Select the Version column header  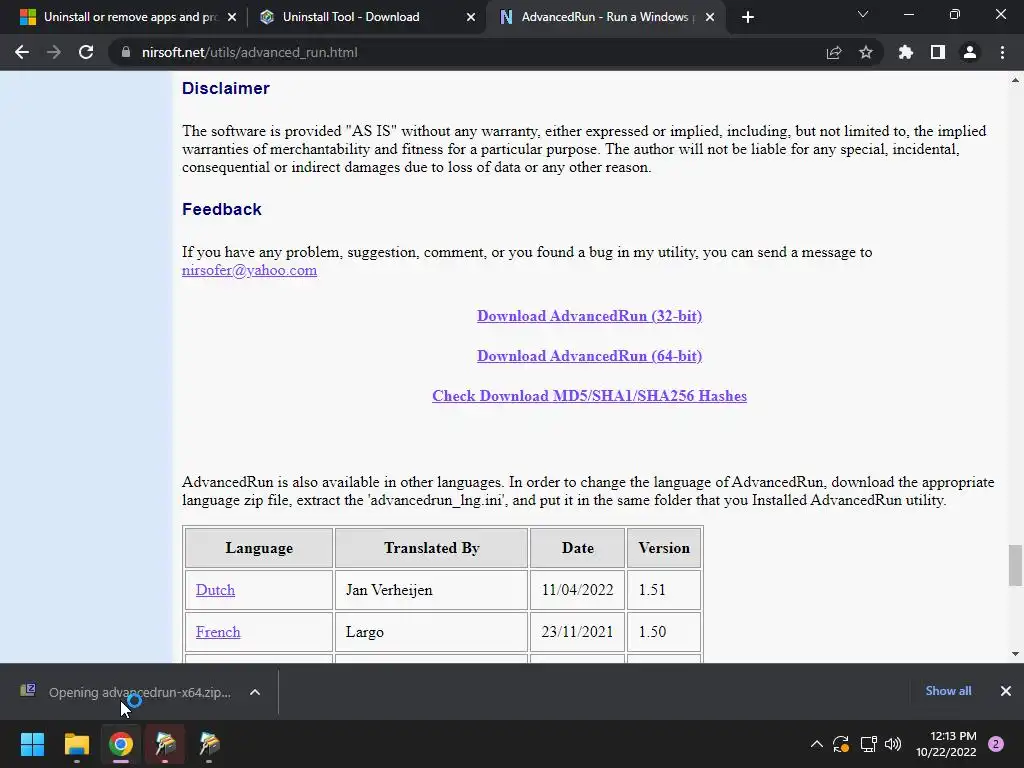click(x=664, y=548)
